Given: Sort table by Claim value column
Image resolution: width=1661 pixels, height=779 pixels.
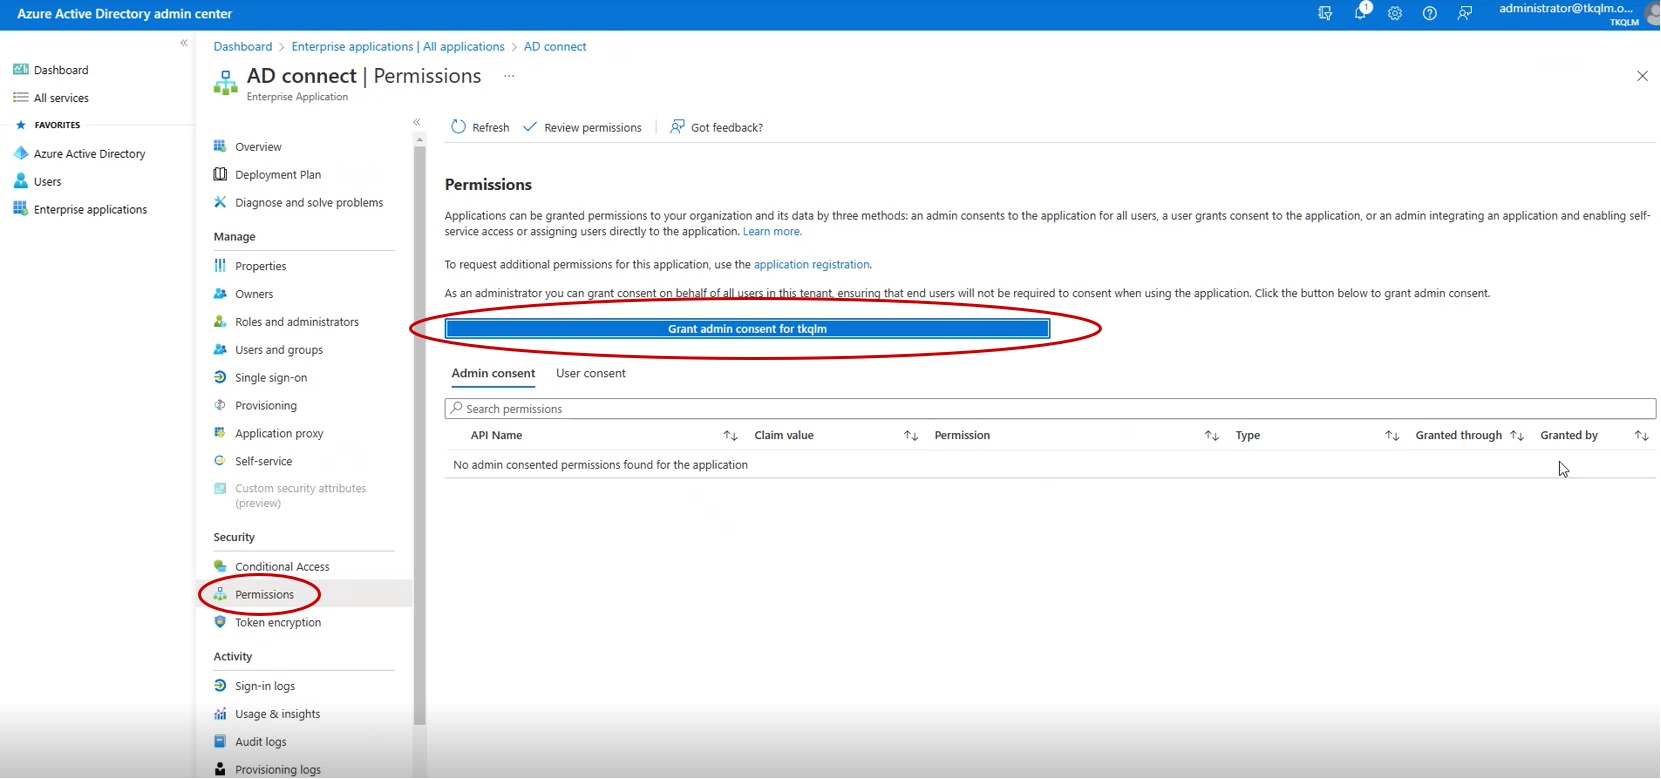Looking at the screenshot, I should (x=911, y=435).
